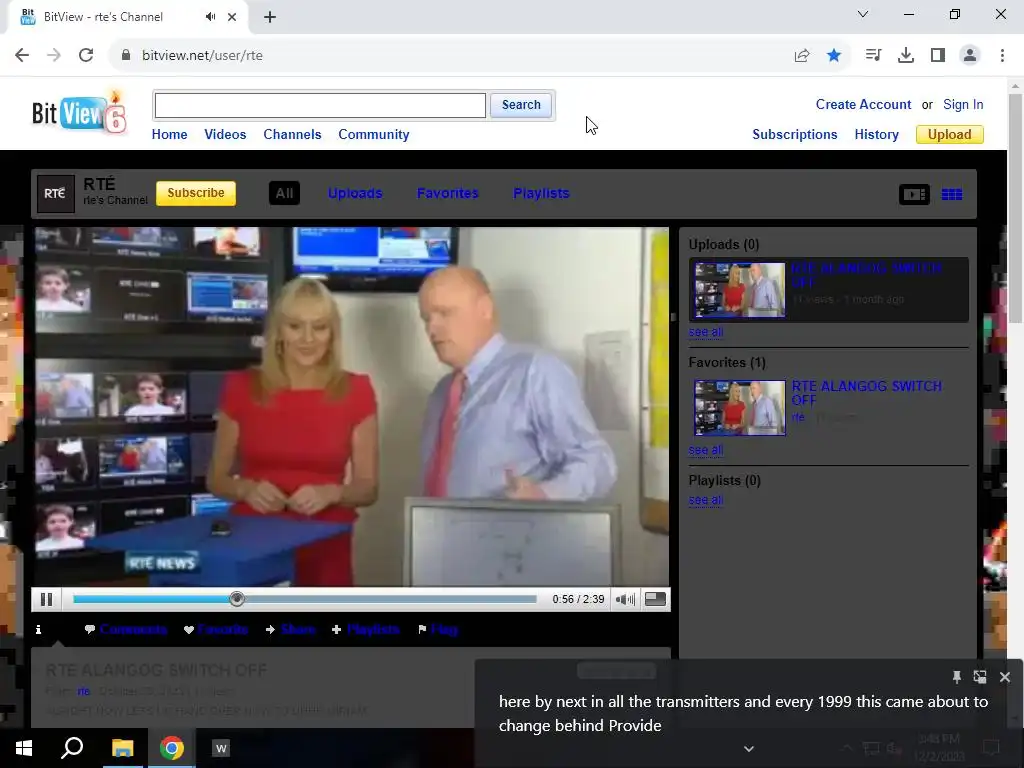1024x768 pixels.
Task: Click the BitView logo
Action: point(78,112)
